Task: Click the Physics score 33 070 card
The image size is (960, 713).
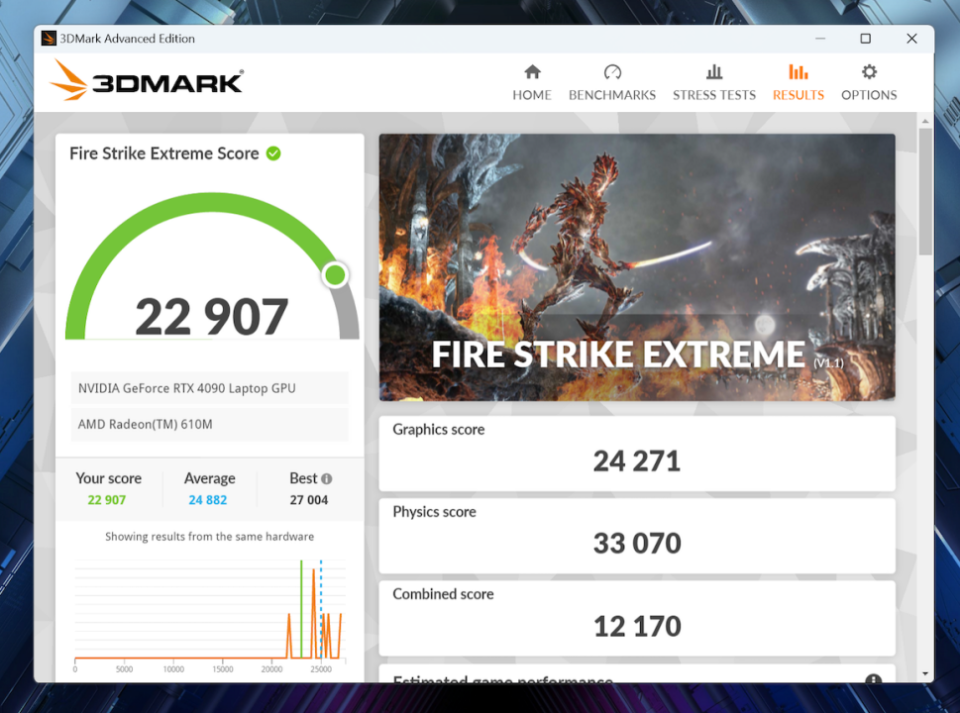Action: pos(637,536)
